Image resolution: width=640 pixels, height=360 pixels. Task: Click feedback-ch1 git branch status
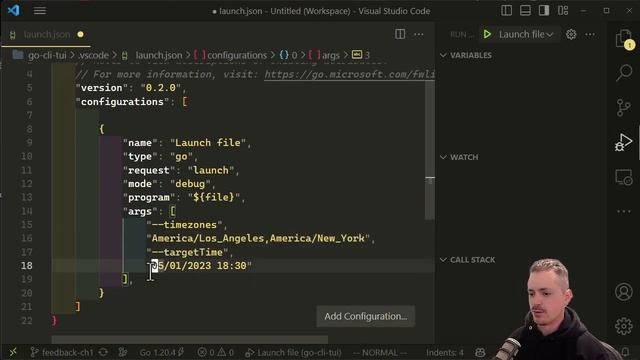pyautogui.click(x=62, y=352)
